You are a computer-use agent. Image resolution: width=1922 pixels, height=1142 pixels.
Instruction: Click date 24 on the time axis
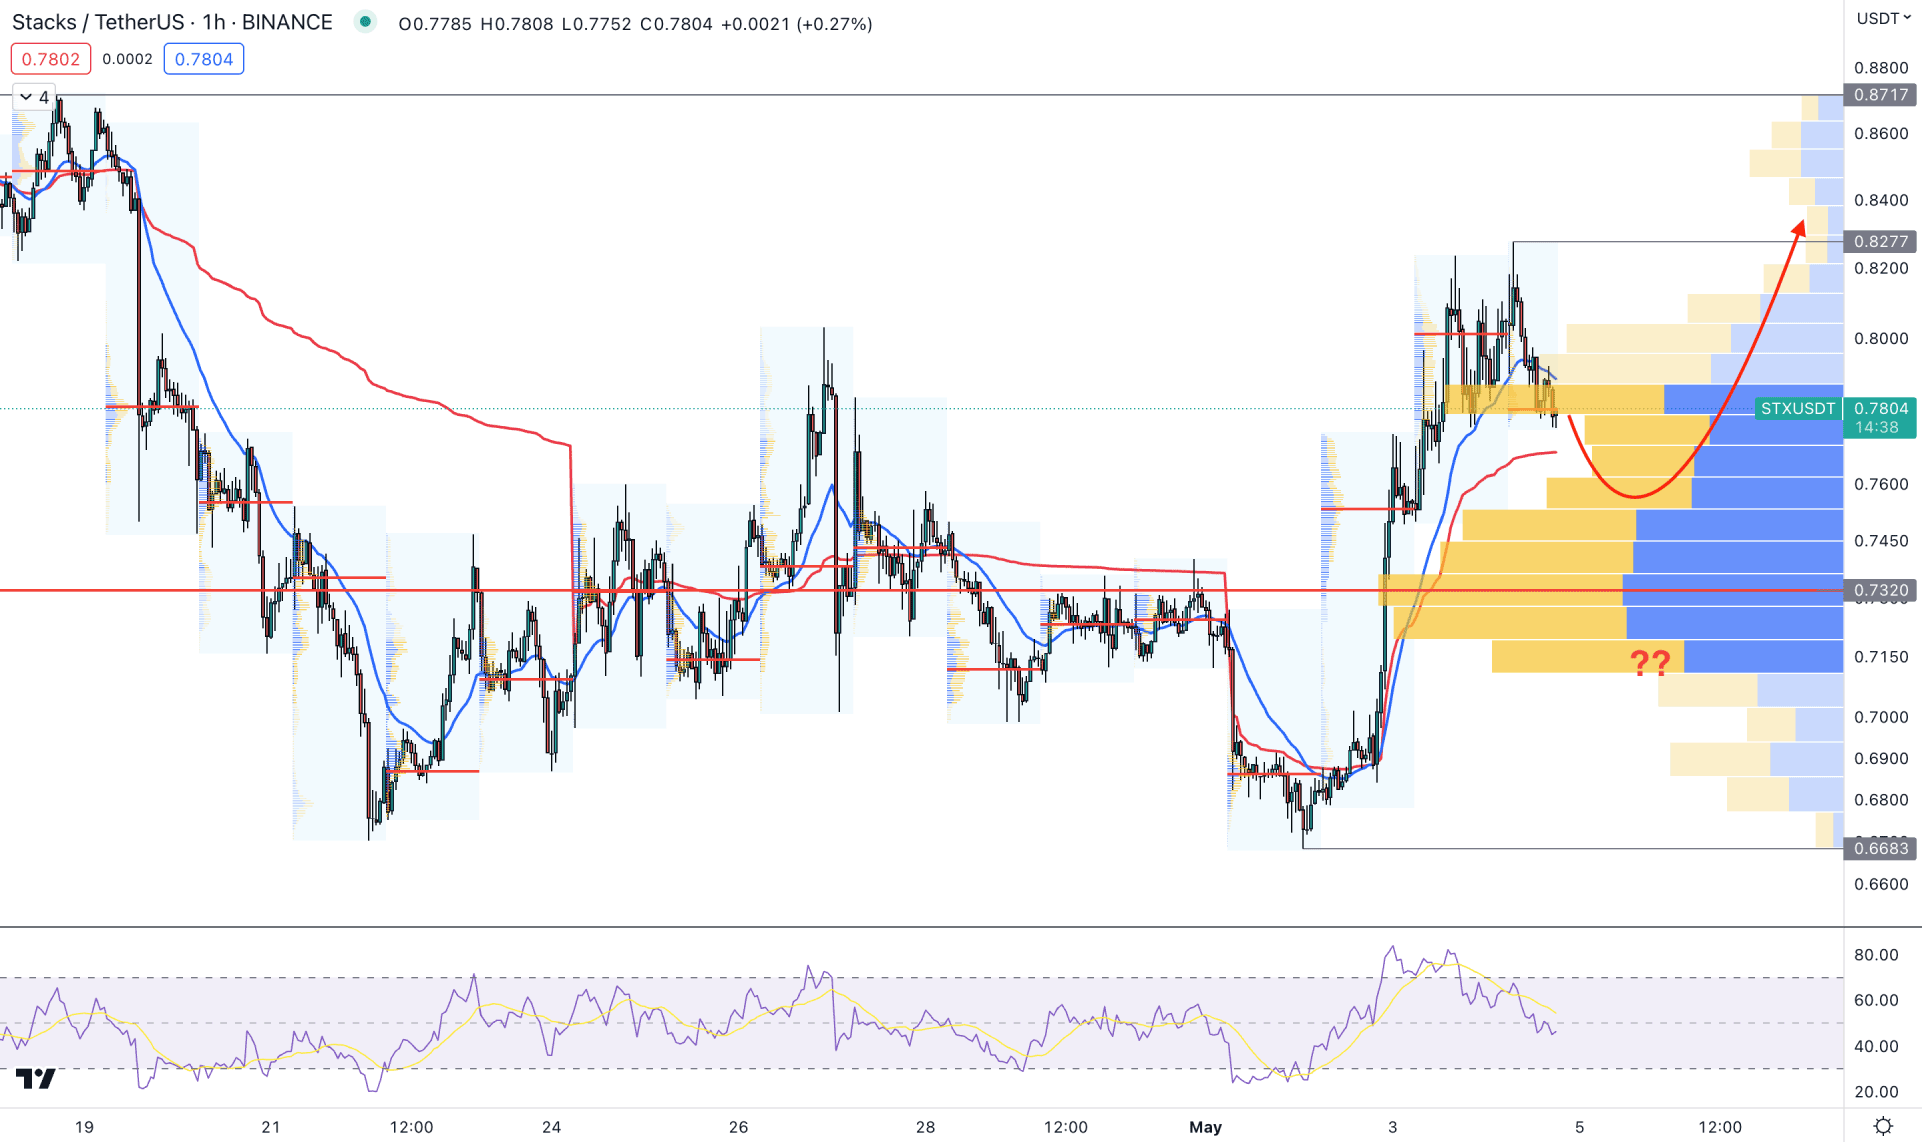(x=551, y=1127)
